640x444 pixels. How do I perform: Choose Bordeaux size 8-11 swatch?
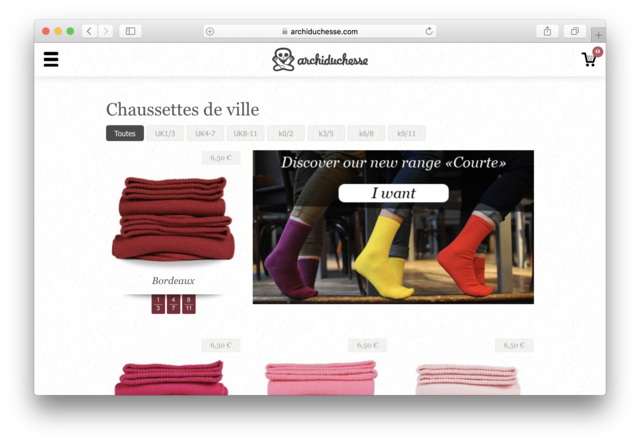pos(189,304)
